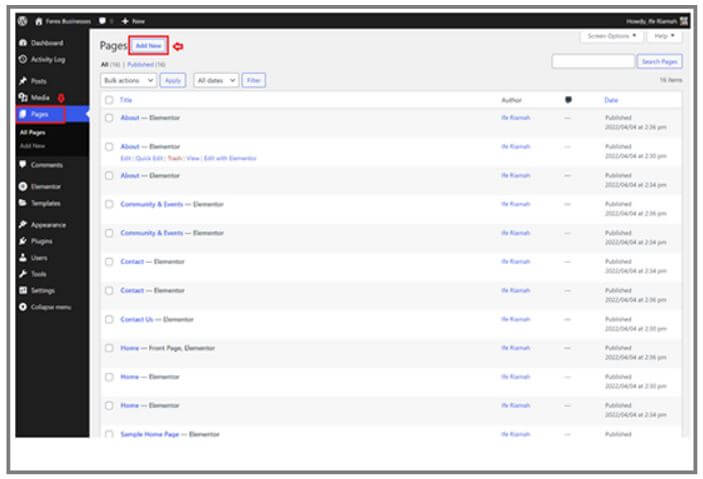Tick the select-all checkbox beside Title
Image resolution: width=703 pixels, height=479 pixels.
109,100
